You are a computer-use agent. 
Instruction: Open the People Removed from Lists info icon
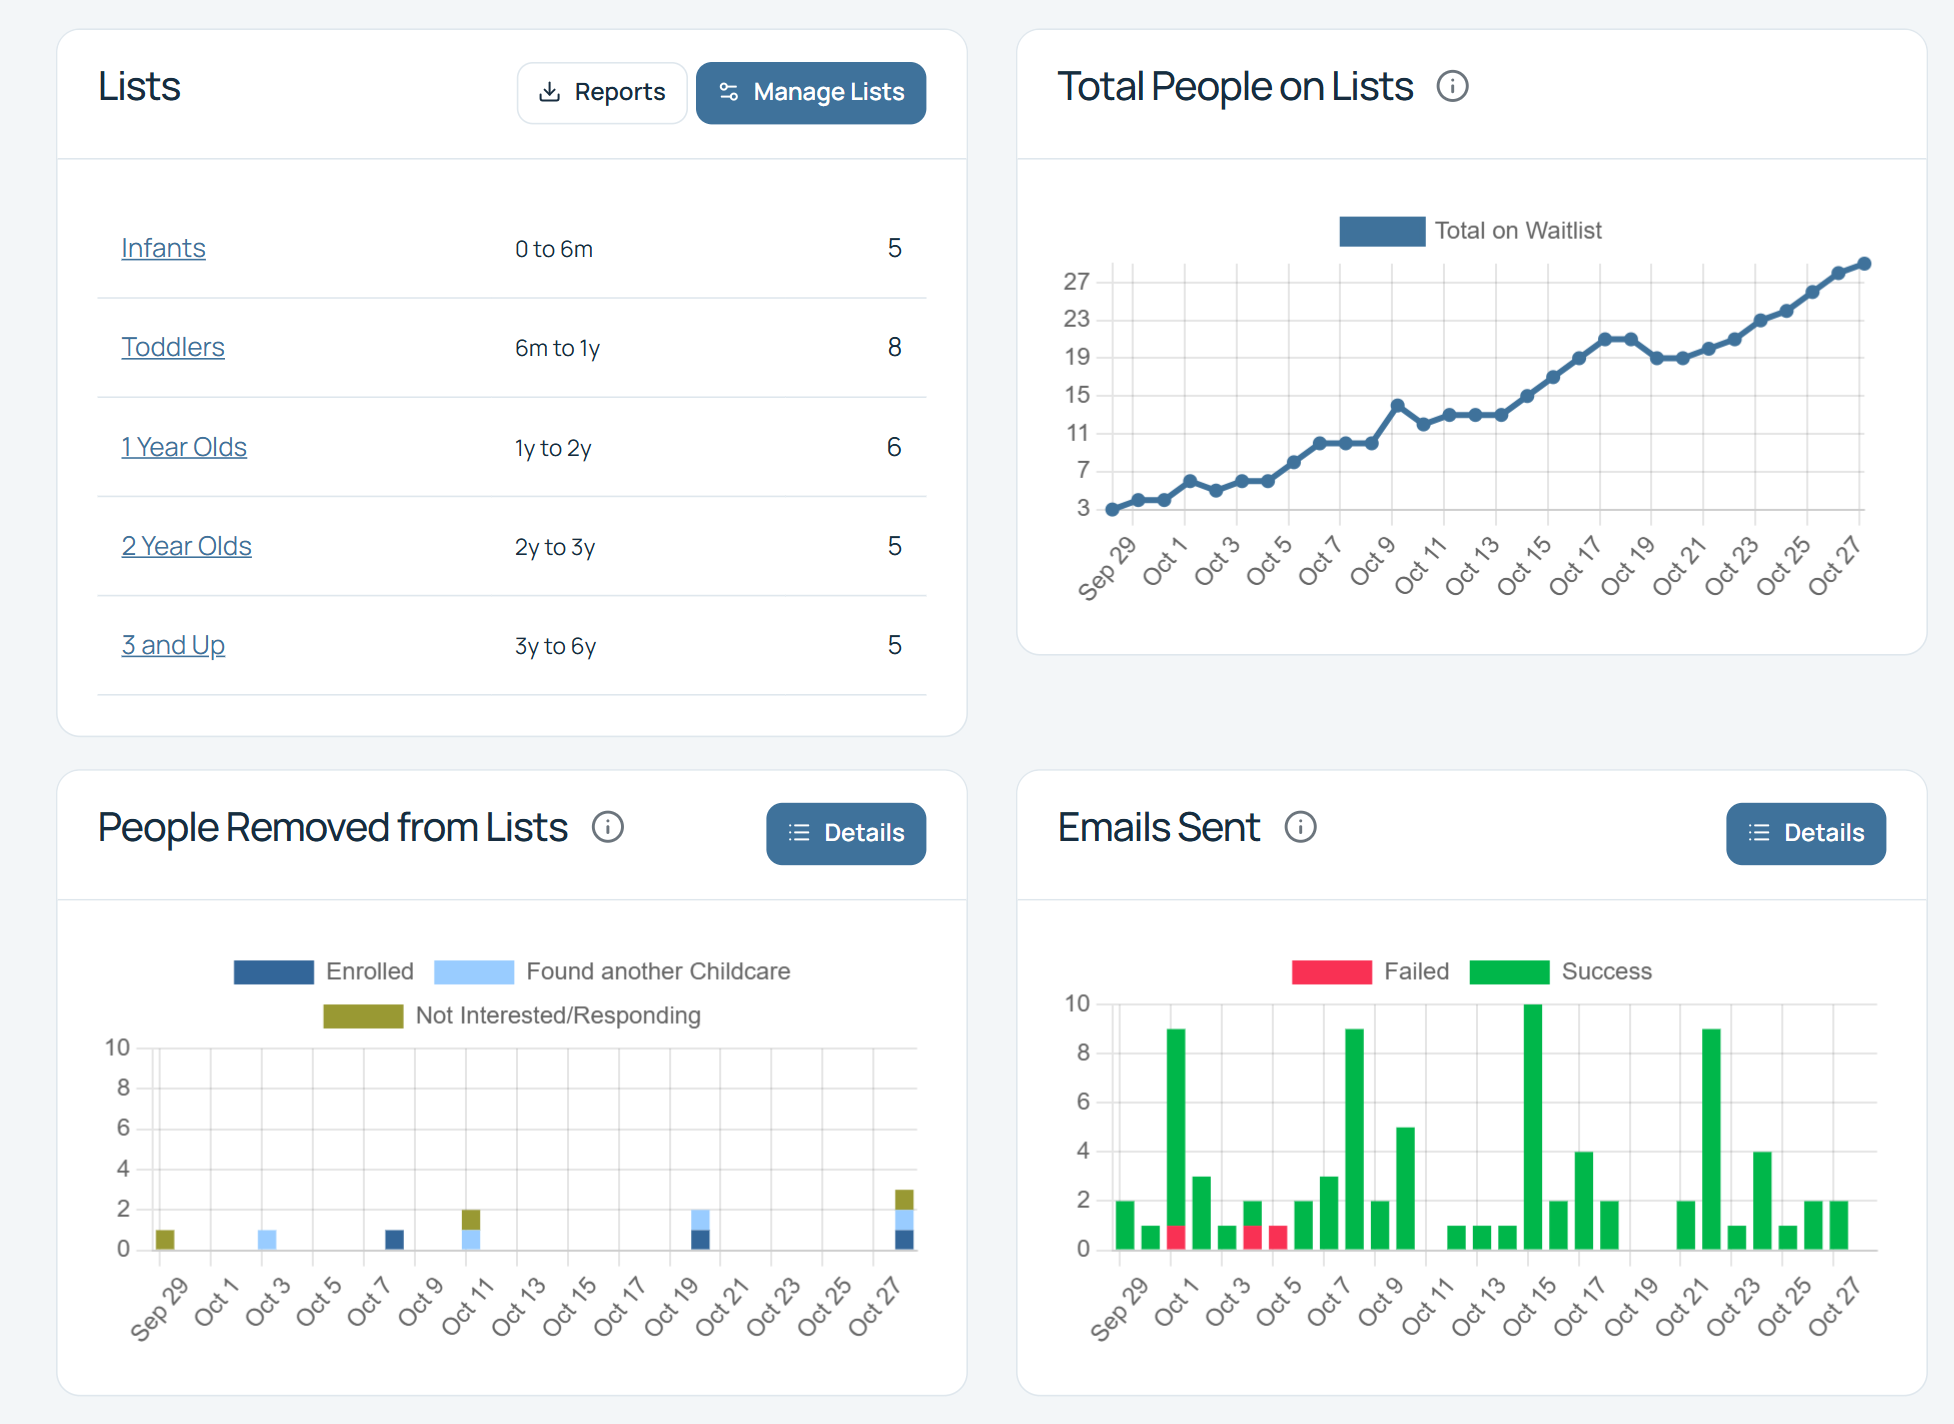(x=608, y=827)
